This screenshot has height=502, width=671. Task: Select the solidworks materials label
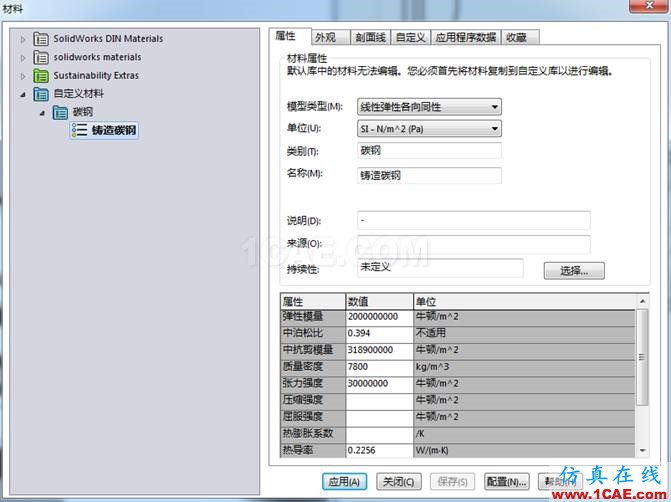[x=97, y=57]
